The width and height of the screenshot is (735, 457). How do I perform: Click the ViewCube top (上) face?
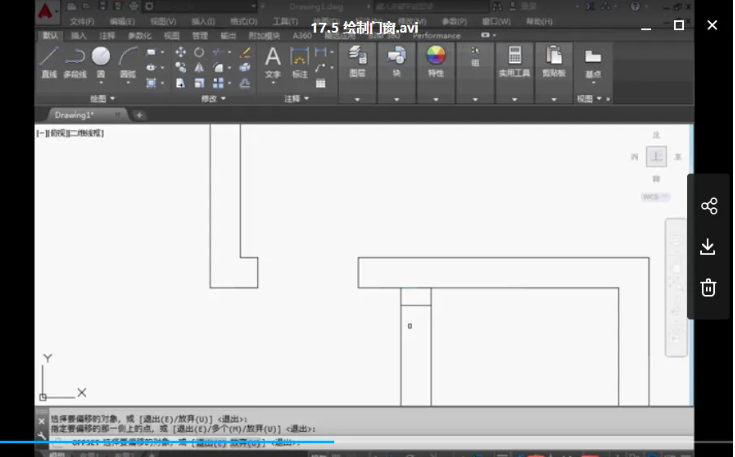(656, 157)
